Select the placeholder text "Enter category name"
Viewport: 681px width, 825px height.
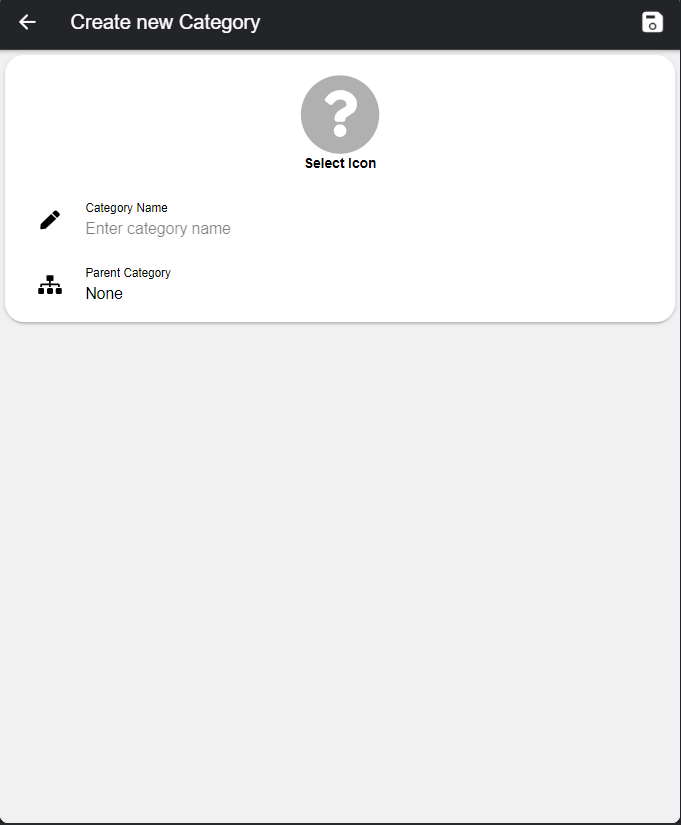click(158, 228)
